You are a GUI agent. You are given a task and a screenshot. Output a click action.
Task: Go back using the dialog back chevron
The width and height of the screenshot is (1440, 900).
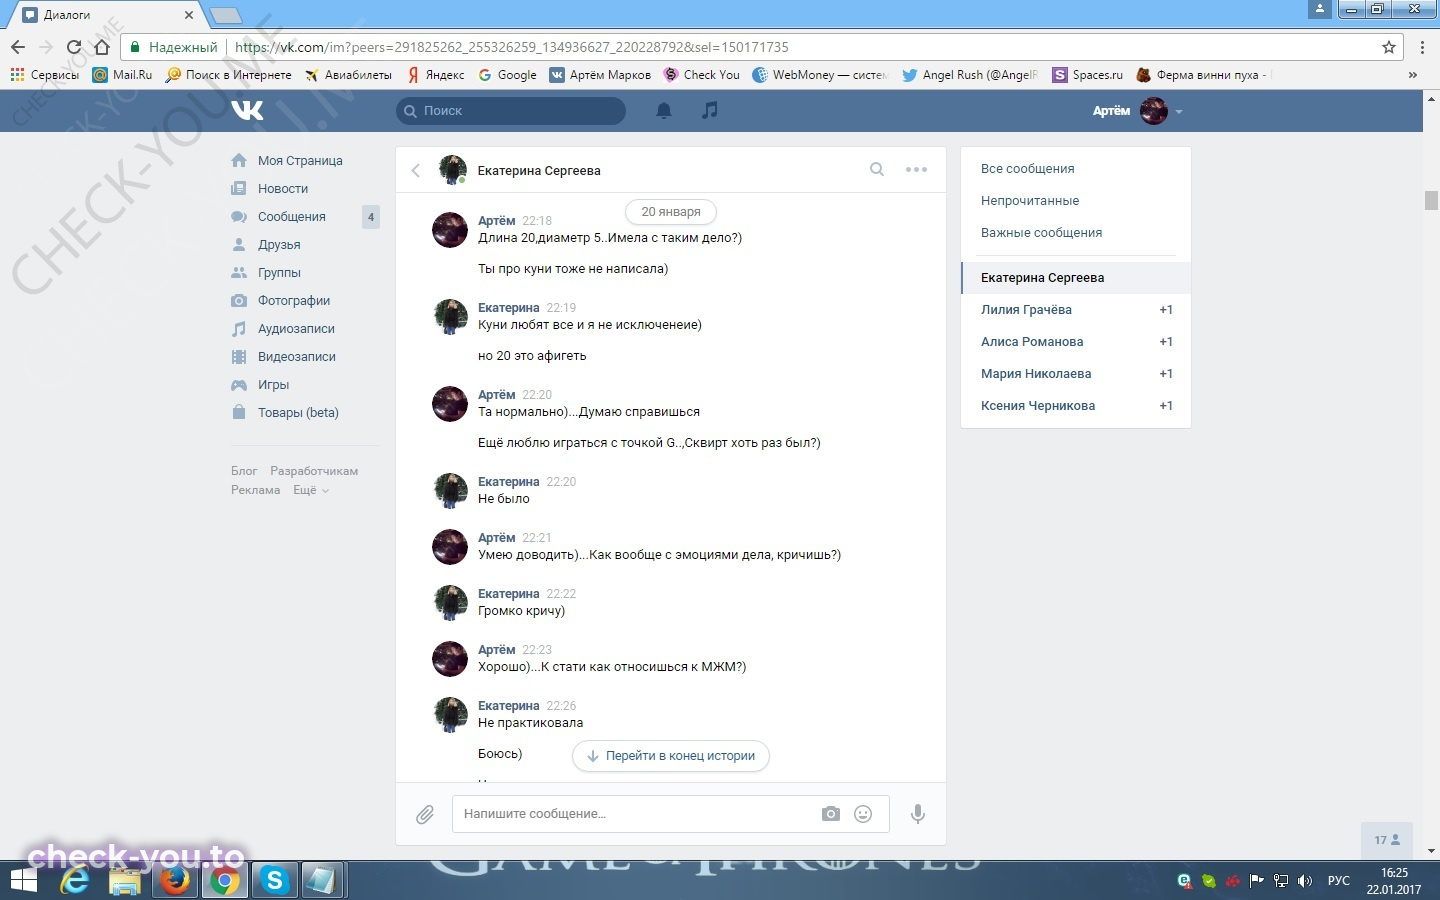click(416, 171)
